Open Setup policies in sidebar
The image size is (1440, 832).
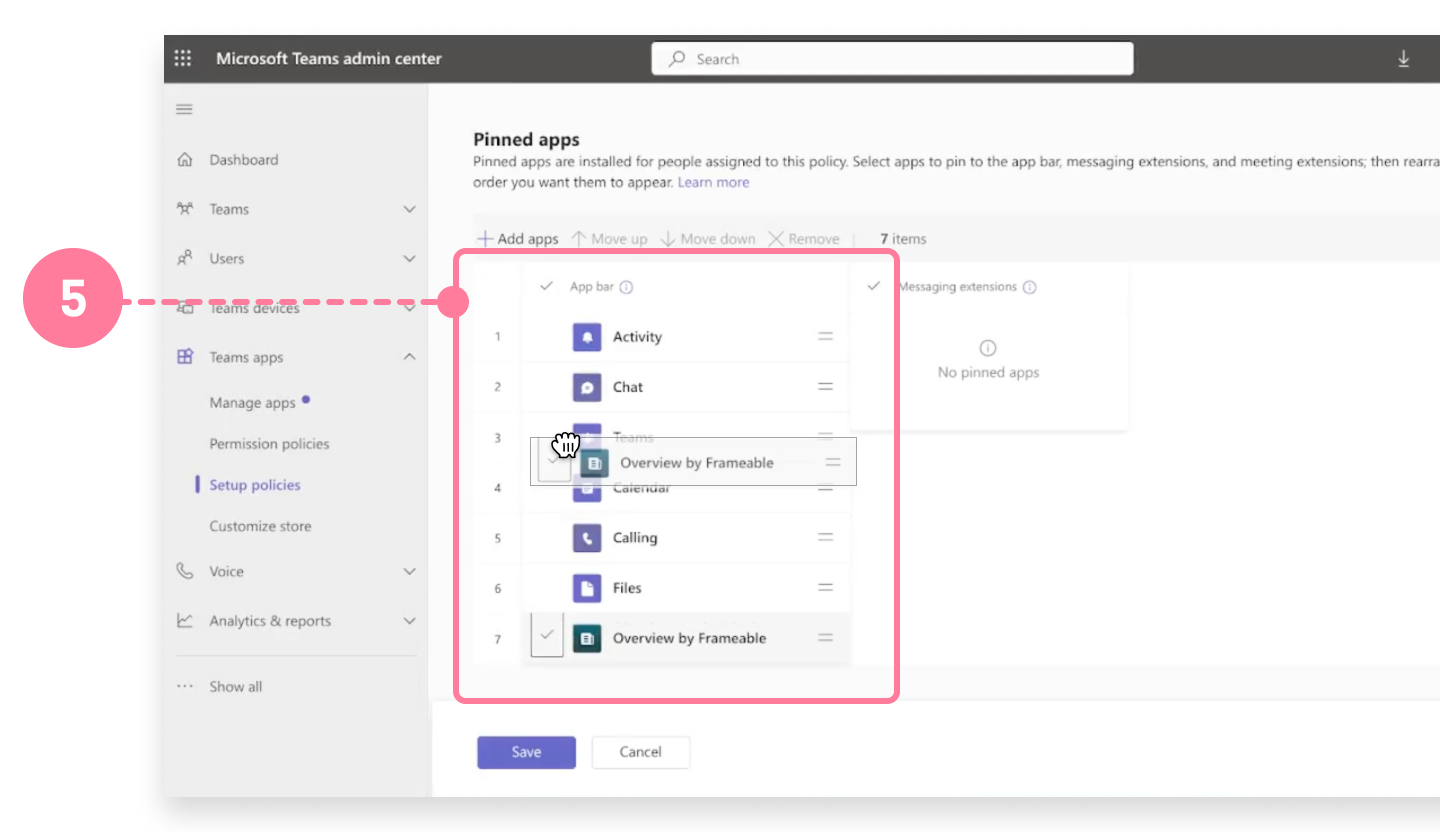(255, 485)
